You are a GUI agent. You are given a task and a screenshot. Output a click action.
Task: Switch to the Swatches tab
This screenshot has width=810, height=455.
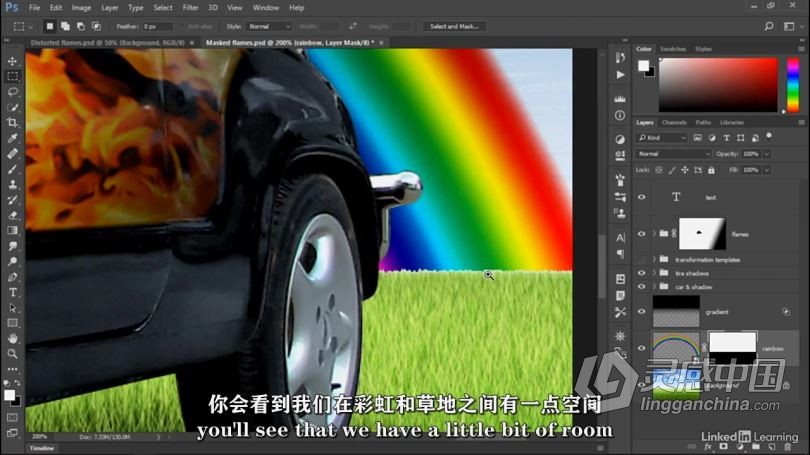click(x=673, y=49)
